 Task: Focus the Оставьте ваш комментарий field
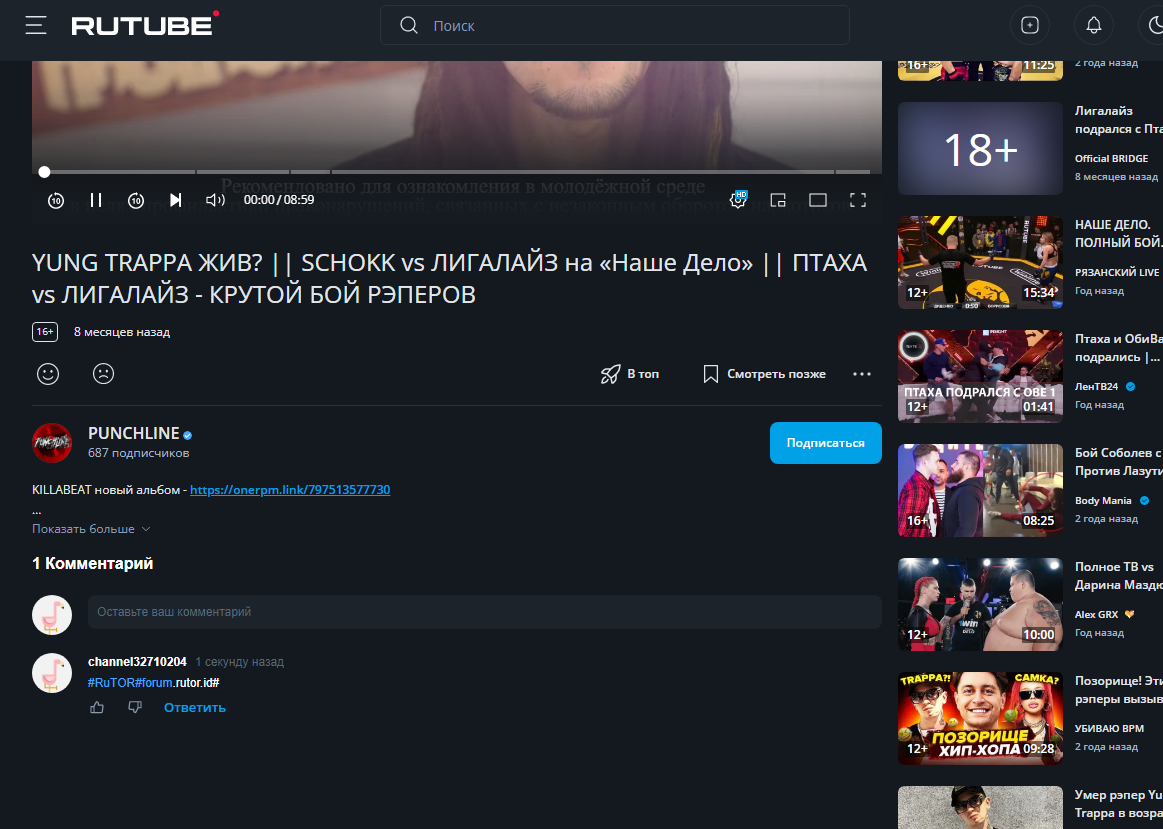click(x=484, y=612)
